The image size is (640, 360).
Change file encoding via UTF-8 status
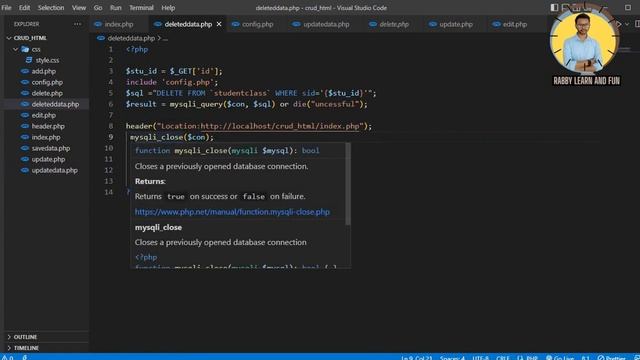click(x=480, y=358)
